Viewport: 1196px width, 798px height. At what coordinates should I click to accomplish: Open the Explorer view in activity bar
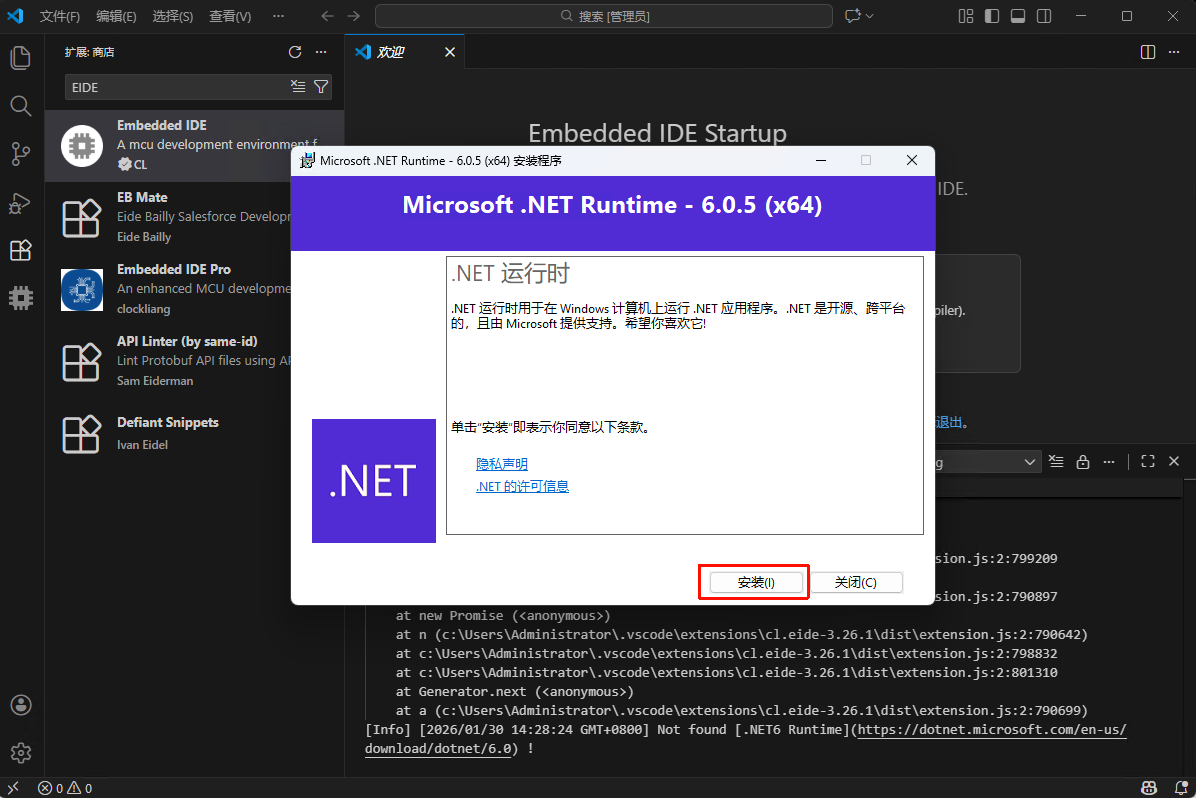tap(20, 57)
